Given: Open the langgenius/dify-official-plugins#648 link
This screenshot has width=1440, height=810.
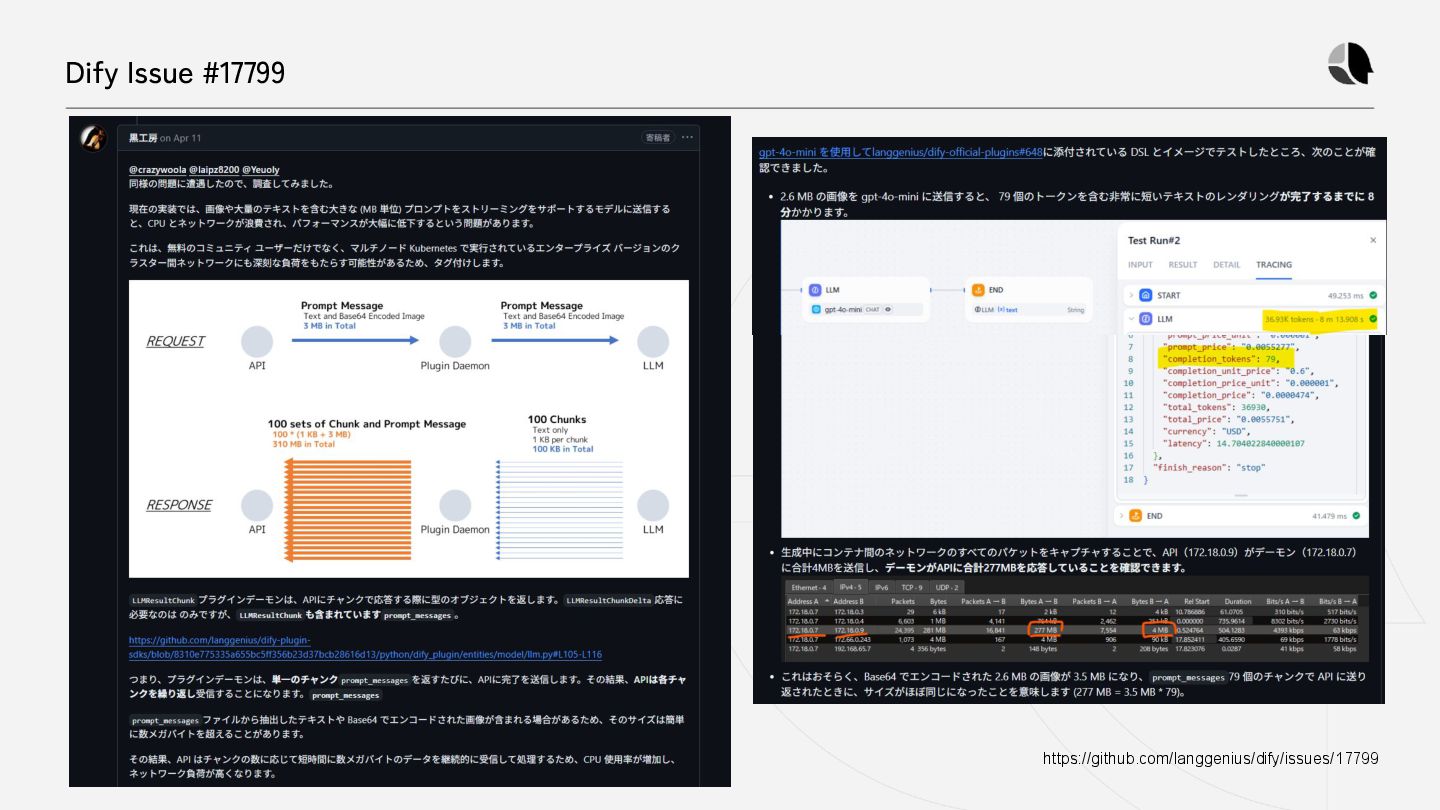Looking at the screenshot, I should click(x=900, y=152).
